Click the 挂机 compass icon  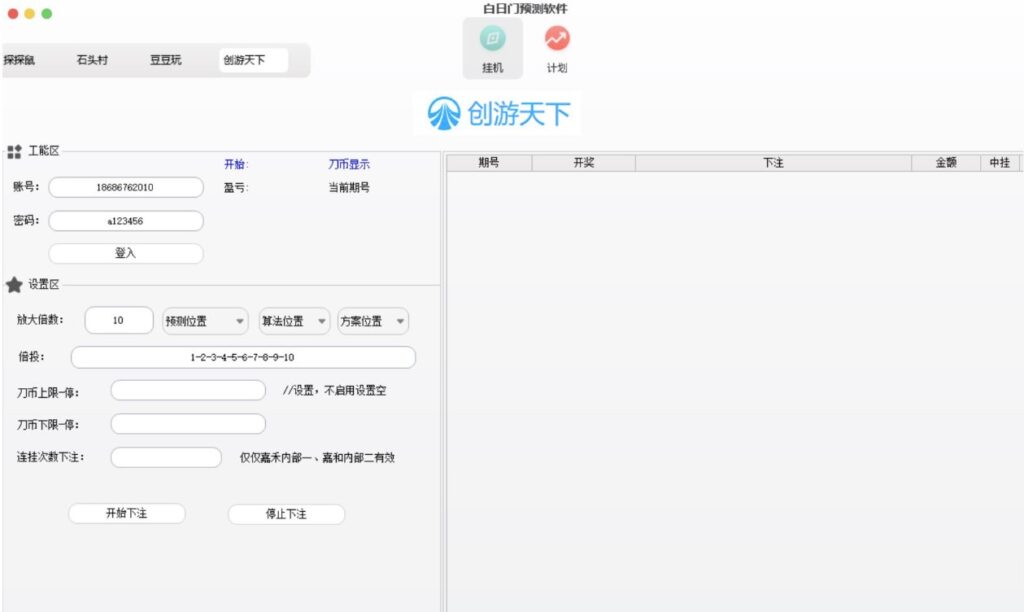pyautogui.click(x=490, y=40)
